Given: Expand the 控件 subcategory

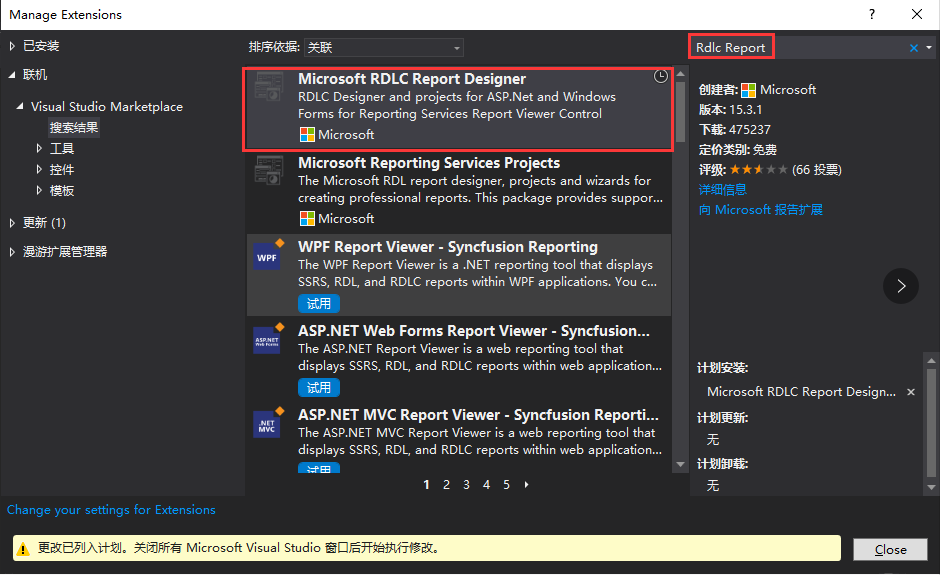Looking at the screenshot, I should (x=39, y=169).
